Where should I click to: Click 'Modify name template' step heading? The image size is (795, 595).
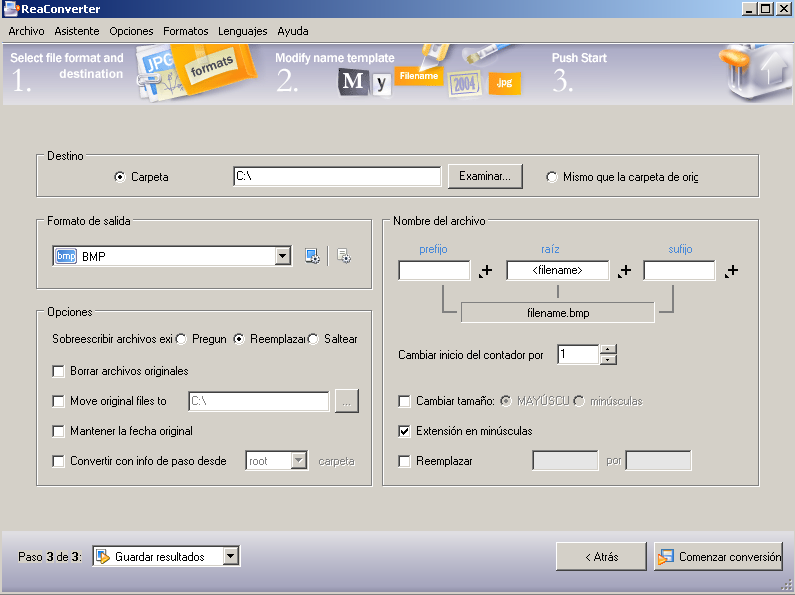pos(335,58)
